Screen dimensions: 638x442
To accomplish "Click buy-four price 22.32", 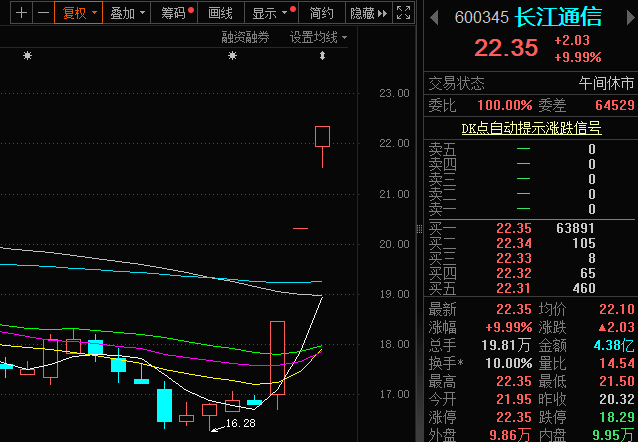I will click(x=514, y=273).
